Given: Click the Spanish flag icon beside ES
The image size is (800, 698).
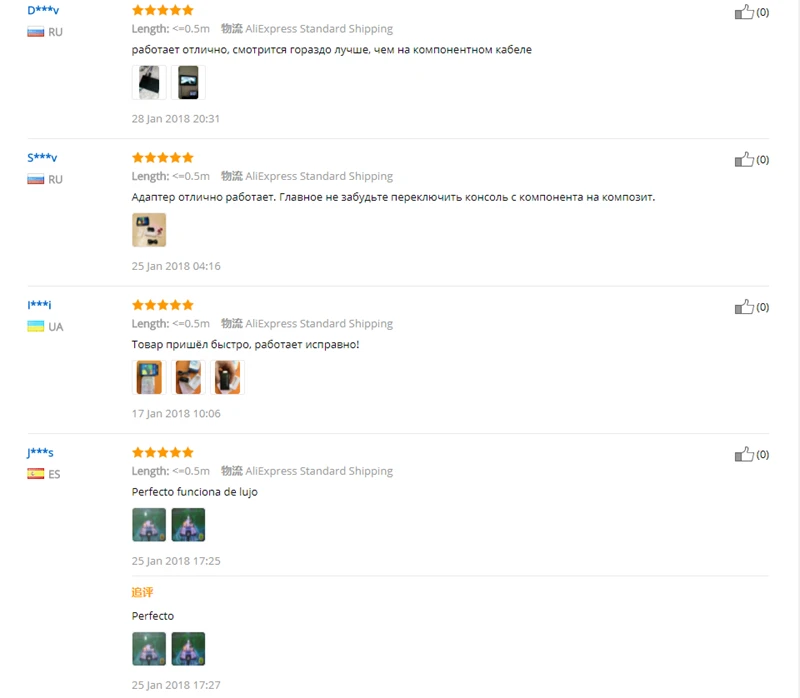Looking at the screenshot, I should (x=36, y=474).
